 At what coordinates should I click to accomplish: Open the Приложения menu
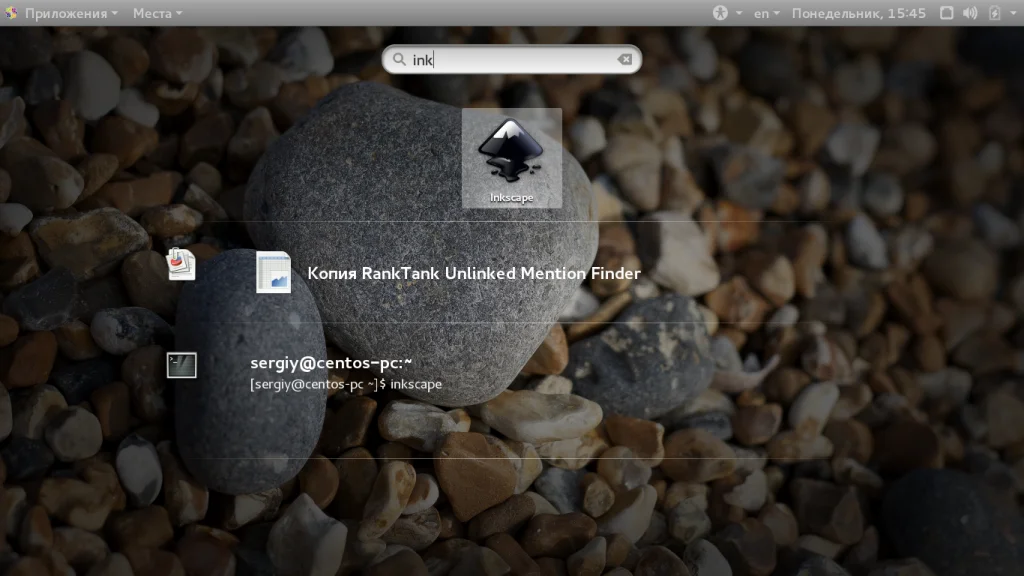pos(70,13)
